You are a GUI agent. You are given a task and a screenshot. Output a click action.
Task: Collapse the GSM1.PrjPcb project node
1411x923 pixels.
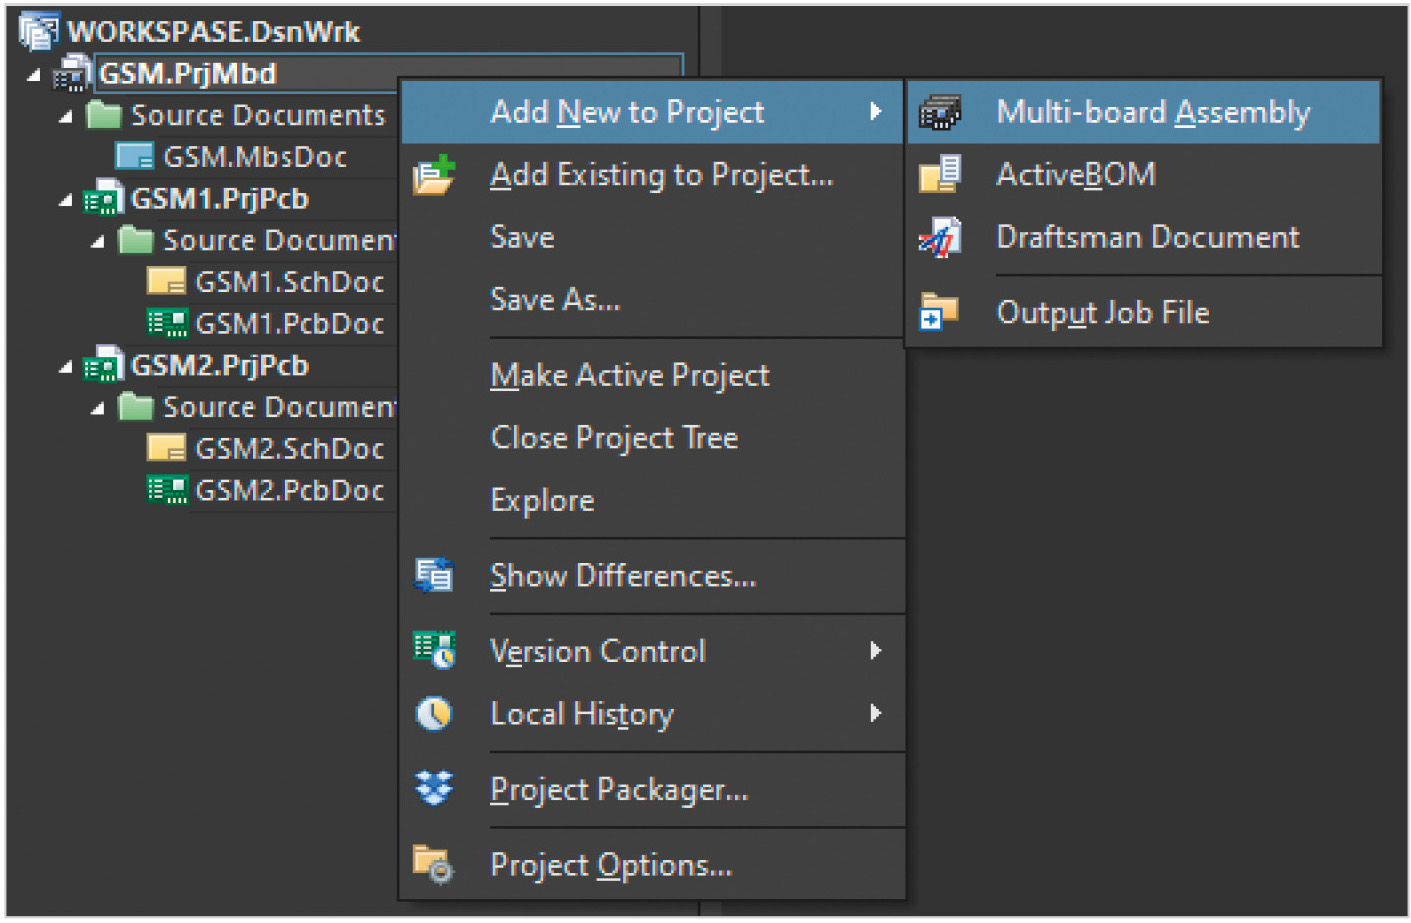(66, 200)
